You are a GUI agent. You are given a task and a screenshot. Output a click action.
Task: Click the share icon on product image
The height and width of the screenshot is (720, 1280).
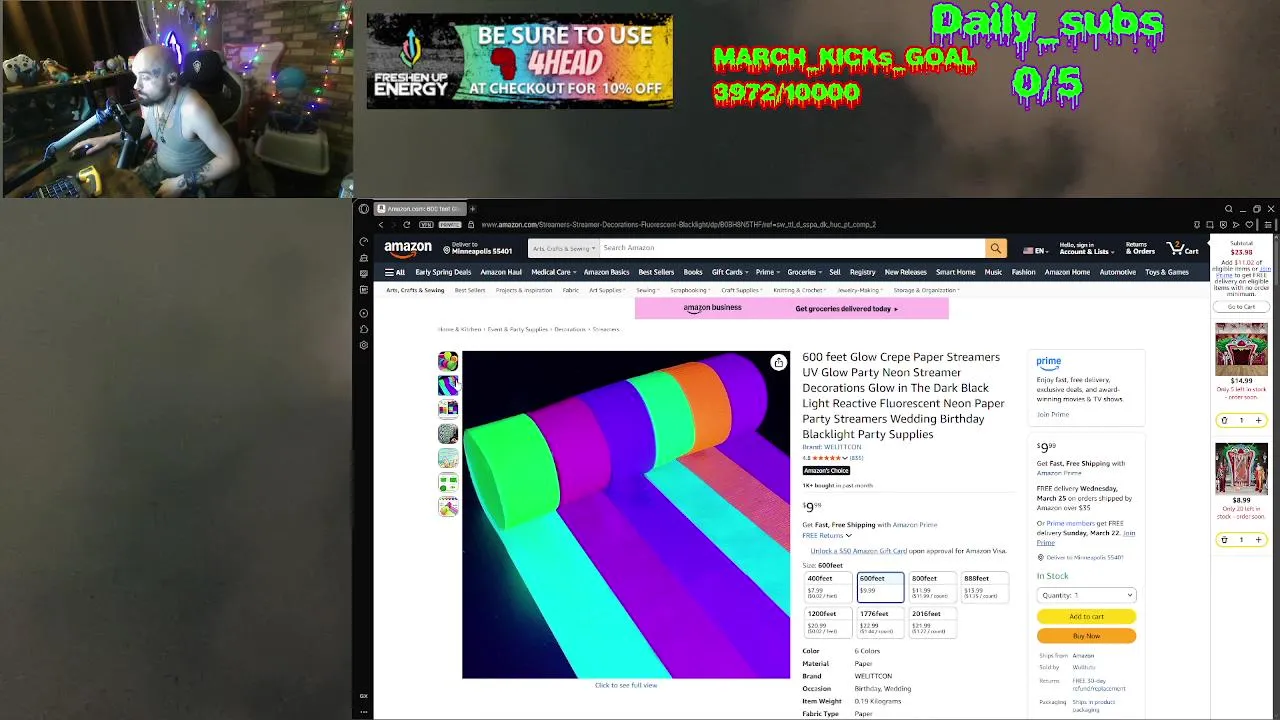coord(778,363)
